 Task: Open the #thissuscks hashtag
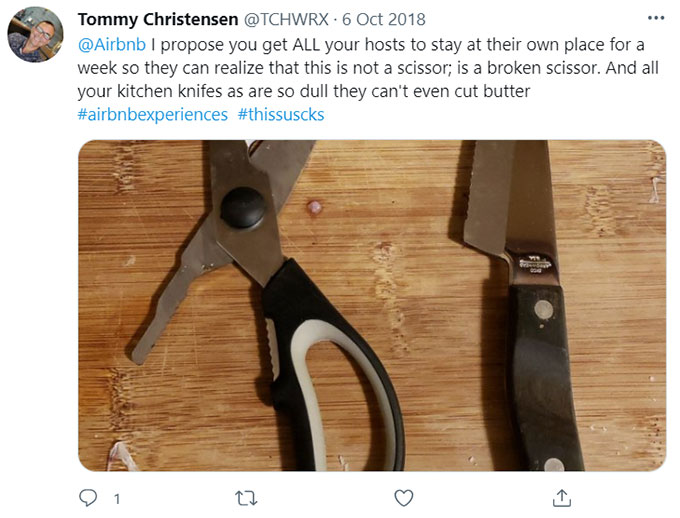tap(281, 115)
